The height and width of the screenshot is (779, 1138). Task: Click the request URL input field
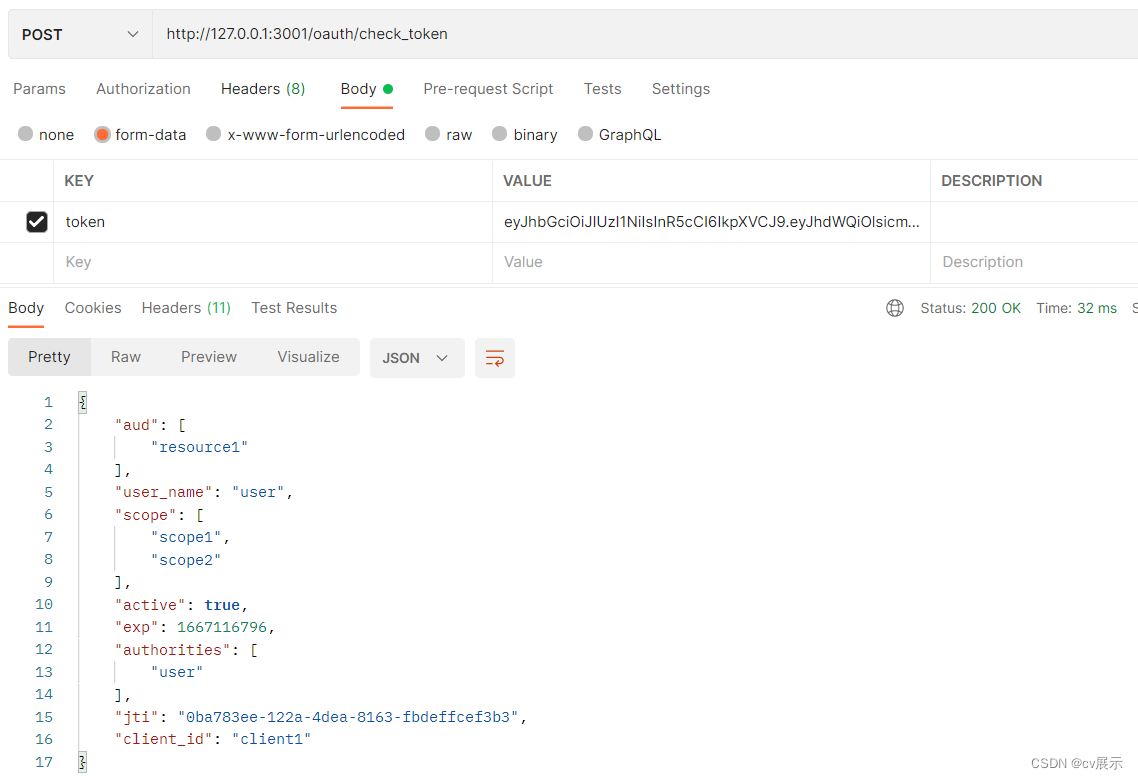[x=640, y=34]
